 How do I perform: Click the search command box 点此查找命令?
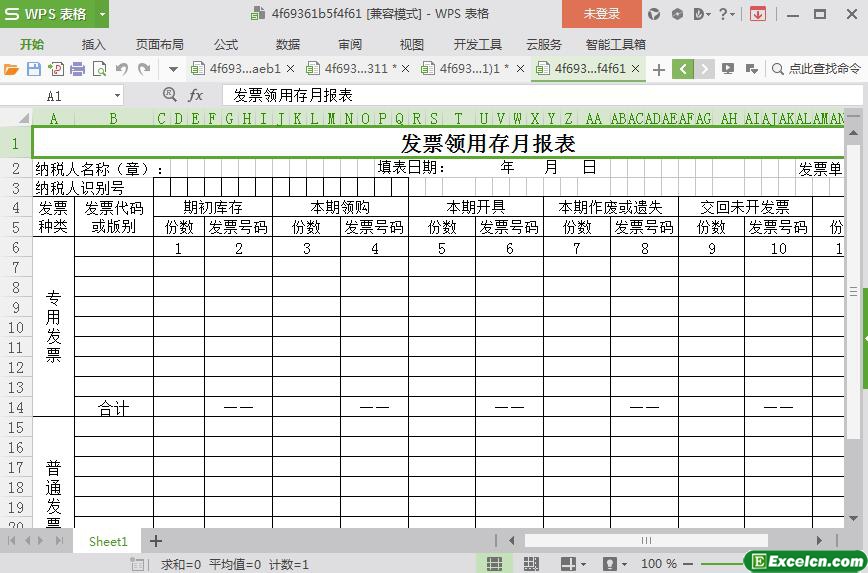(x=817, y=69)
